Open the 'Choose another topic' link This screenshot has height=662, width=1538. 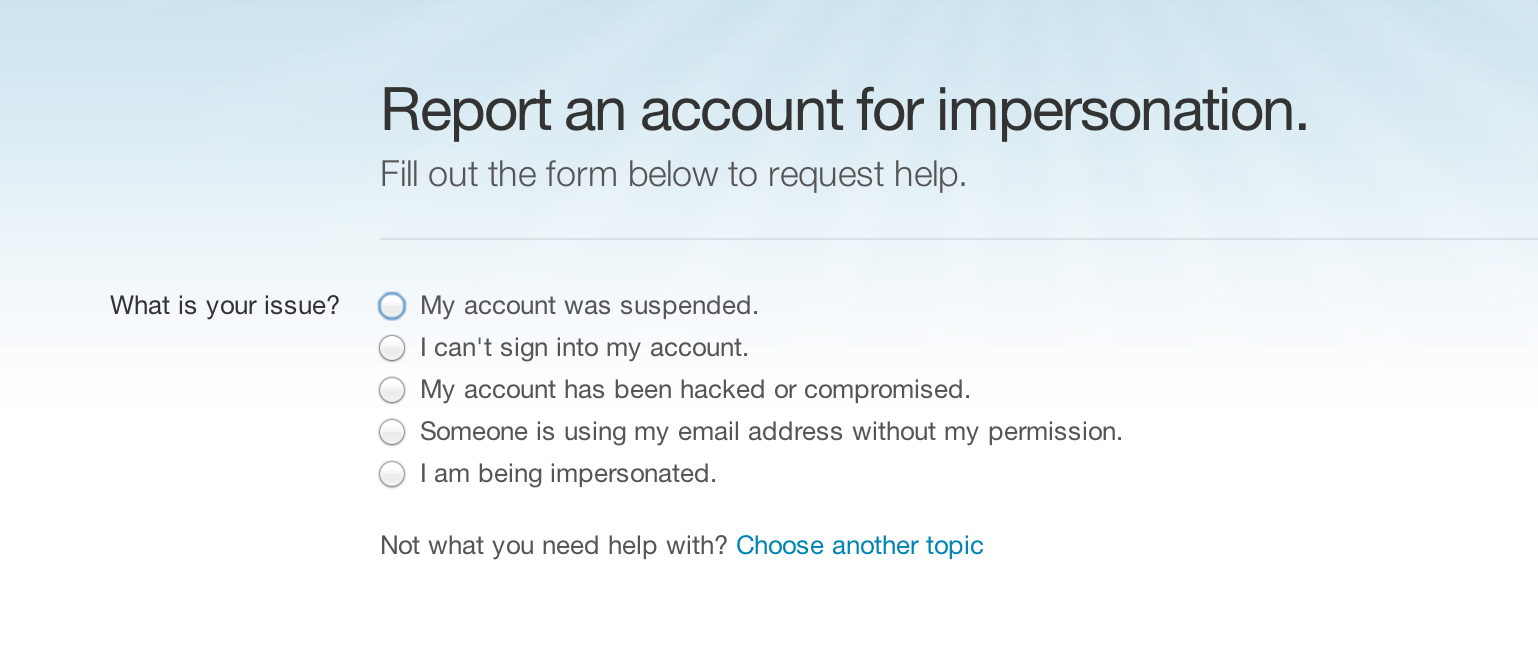[859, 546]
